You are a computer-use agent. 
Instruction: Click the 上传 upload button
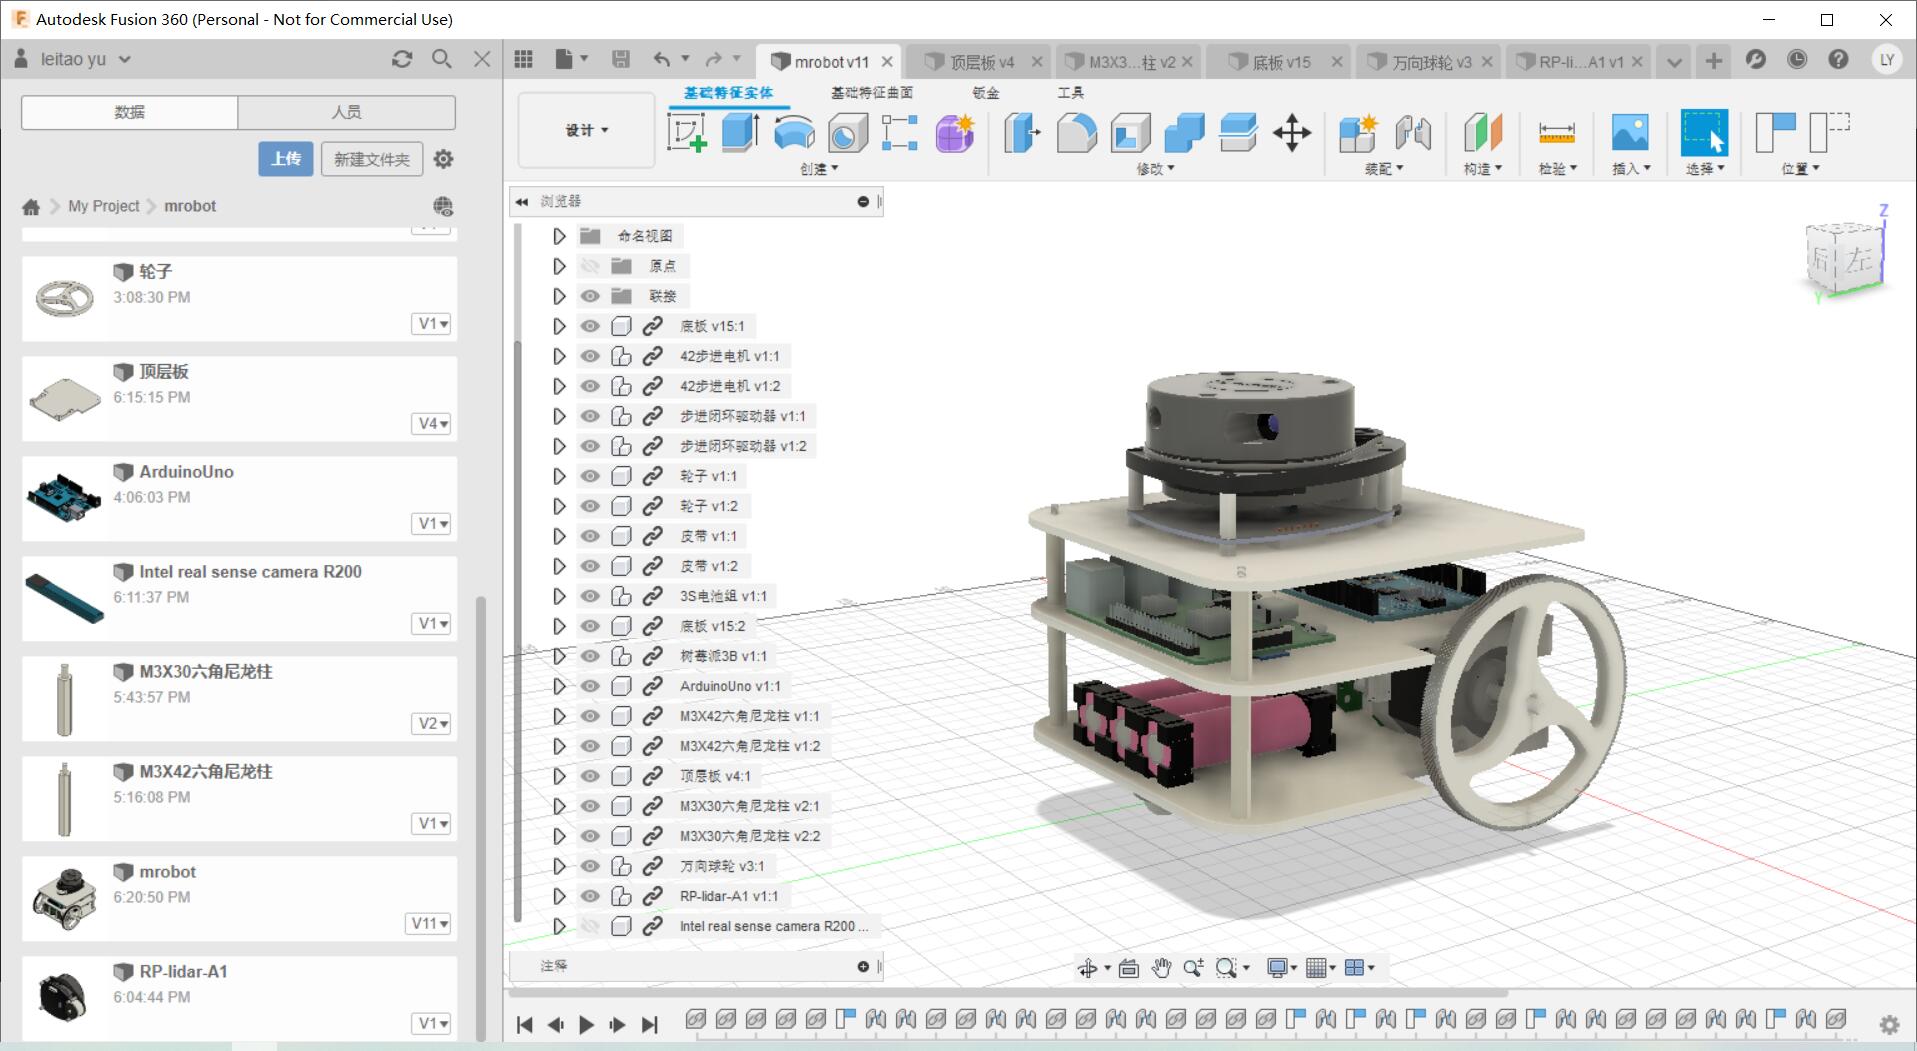tap(286, 158)
